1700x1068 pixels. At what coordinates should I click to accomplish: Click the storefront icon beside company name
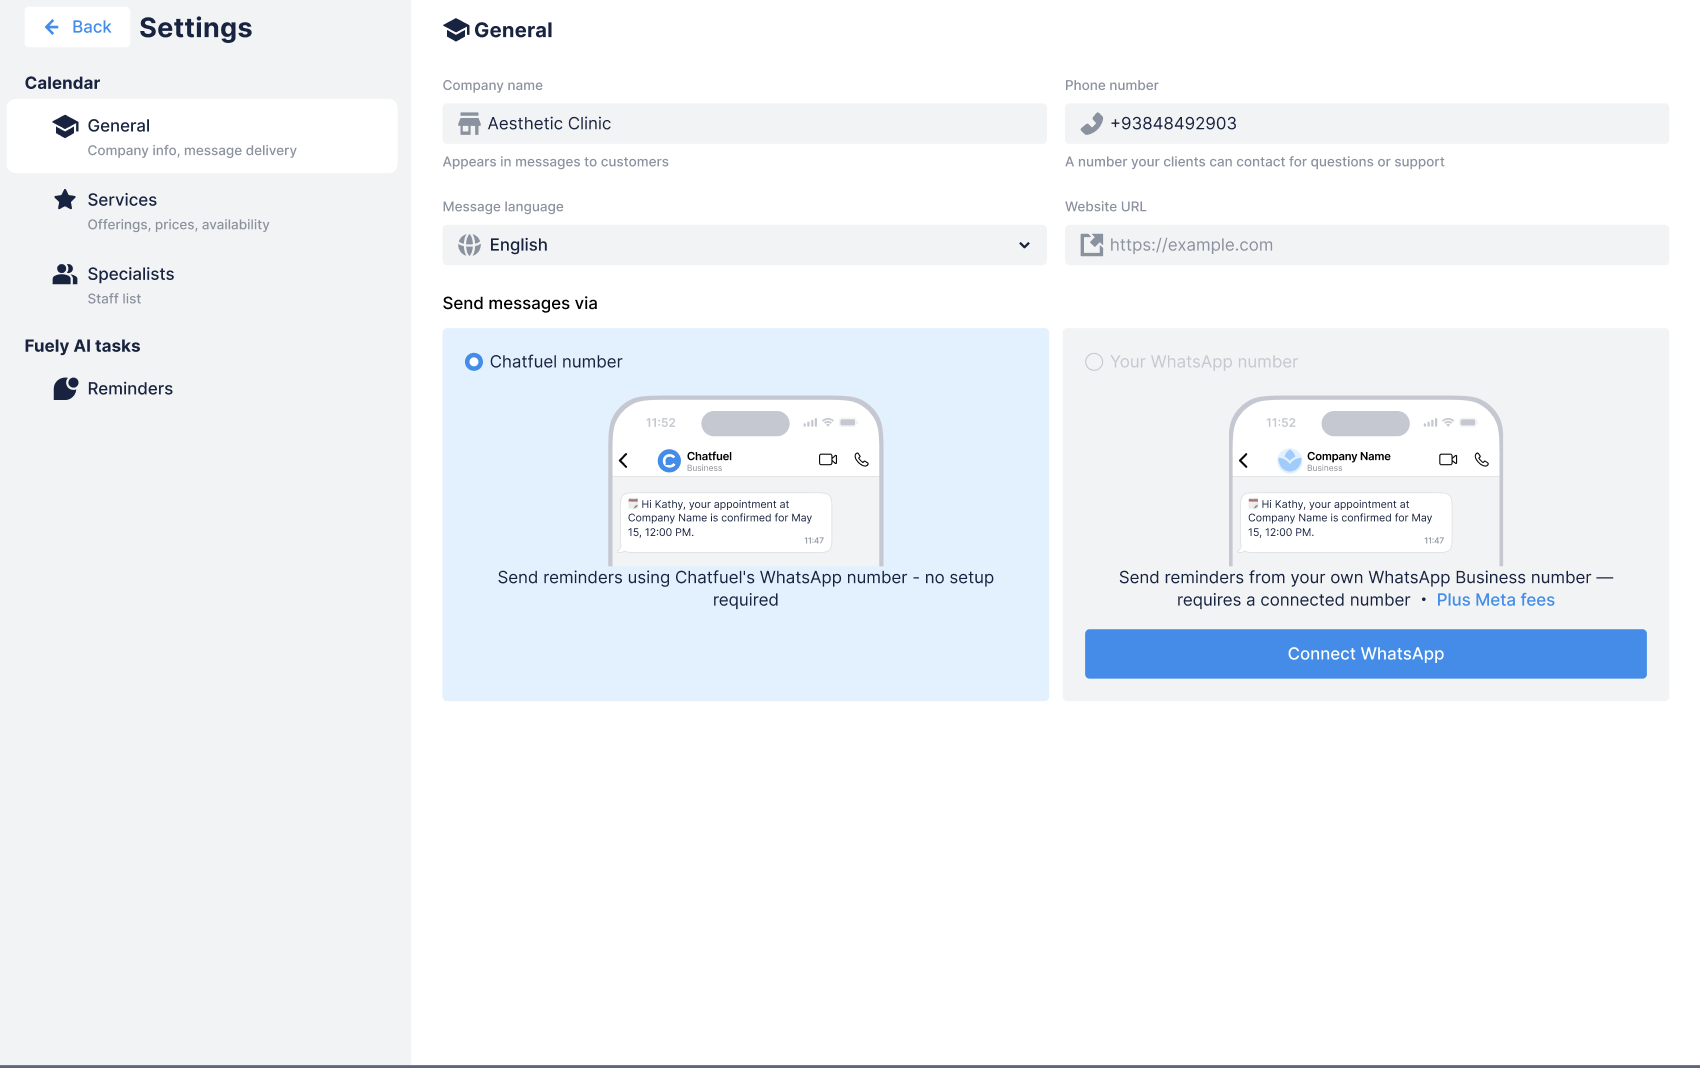click(x=469, y=124)
